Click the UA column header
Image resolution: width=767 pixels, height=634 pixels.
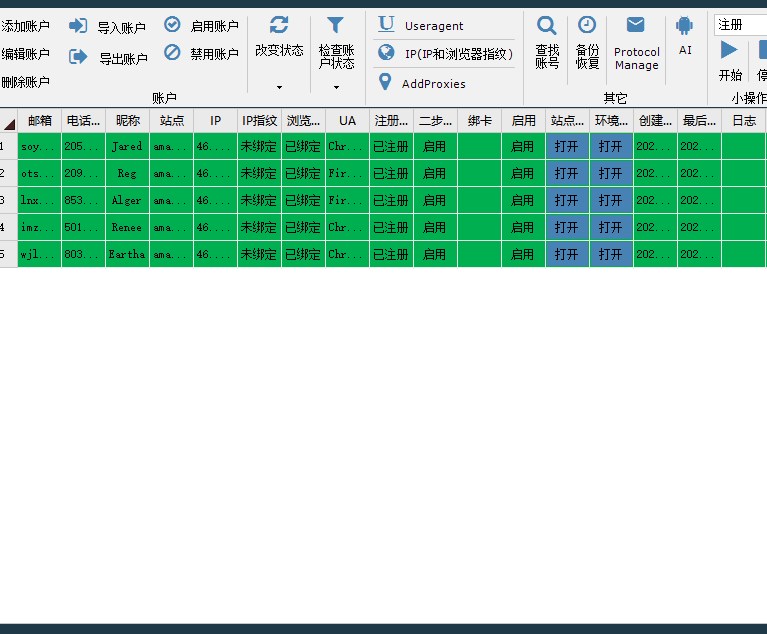(x=347, y=120)
